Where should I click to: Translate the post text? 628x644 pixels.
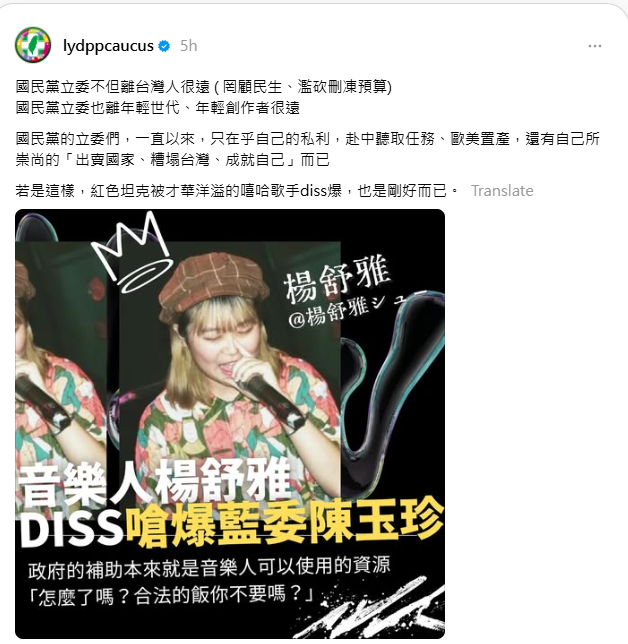502,191
